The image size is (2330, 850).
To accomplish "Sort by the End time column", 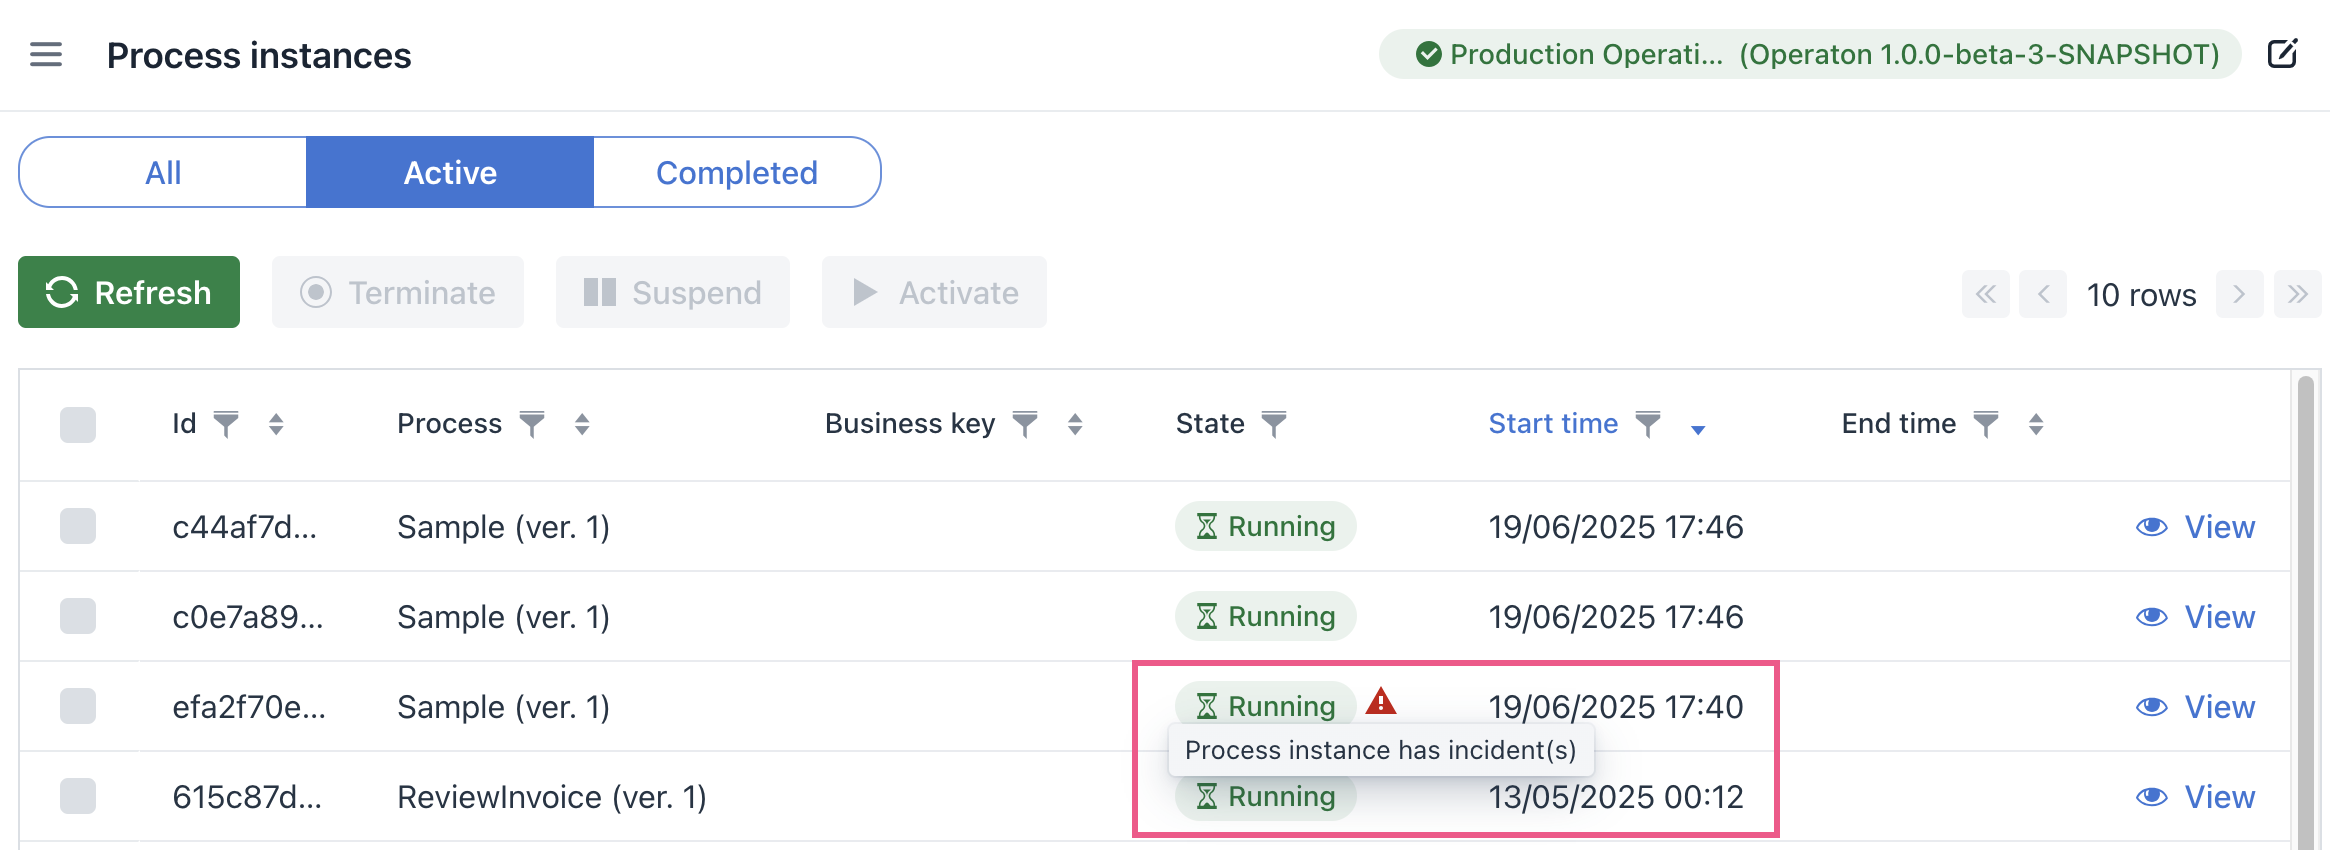I will 2036,424.
